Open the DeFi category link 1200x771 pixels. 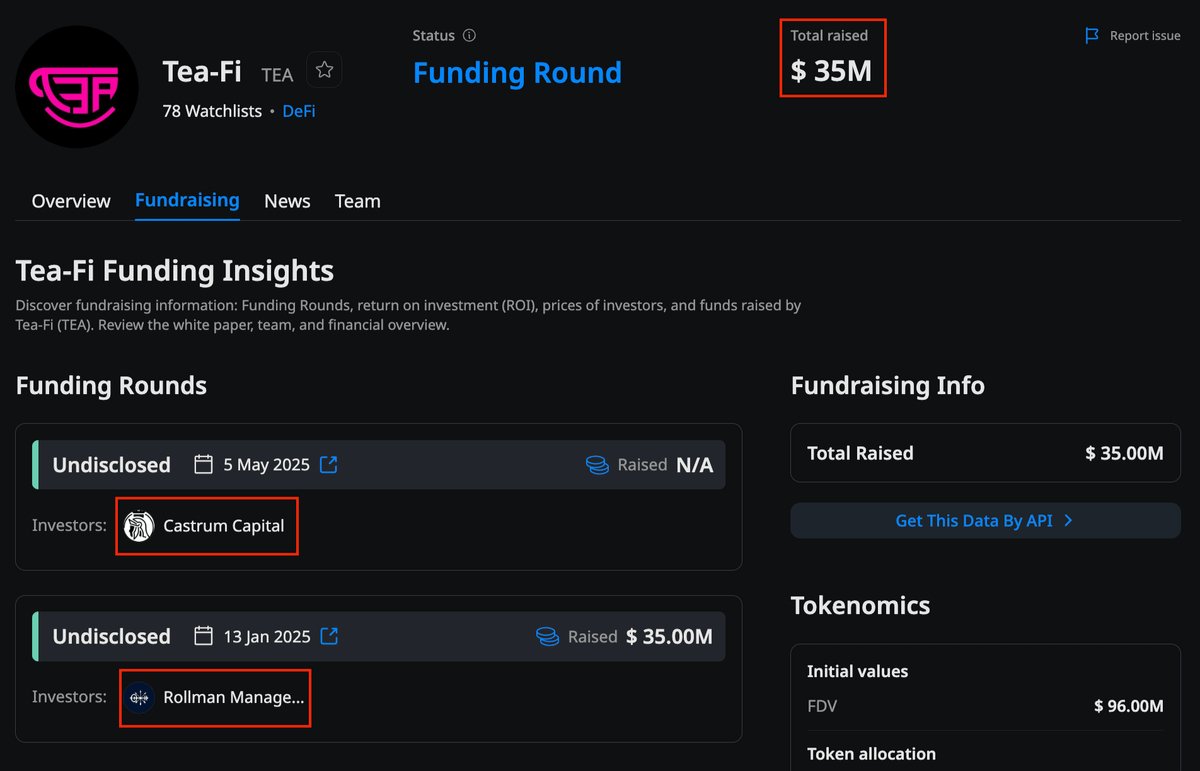tap(298, 111)
